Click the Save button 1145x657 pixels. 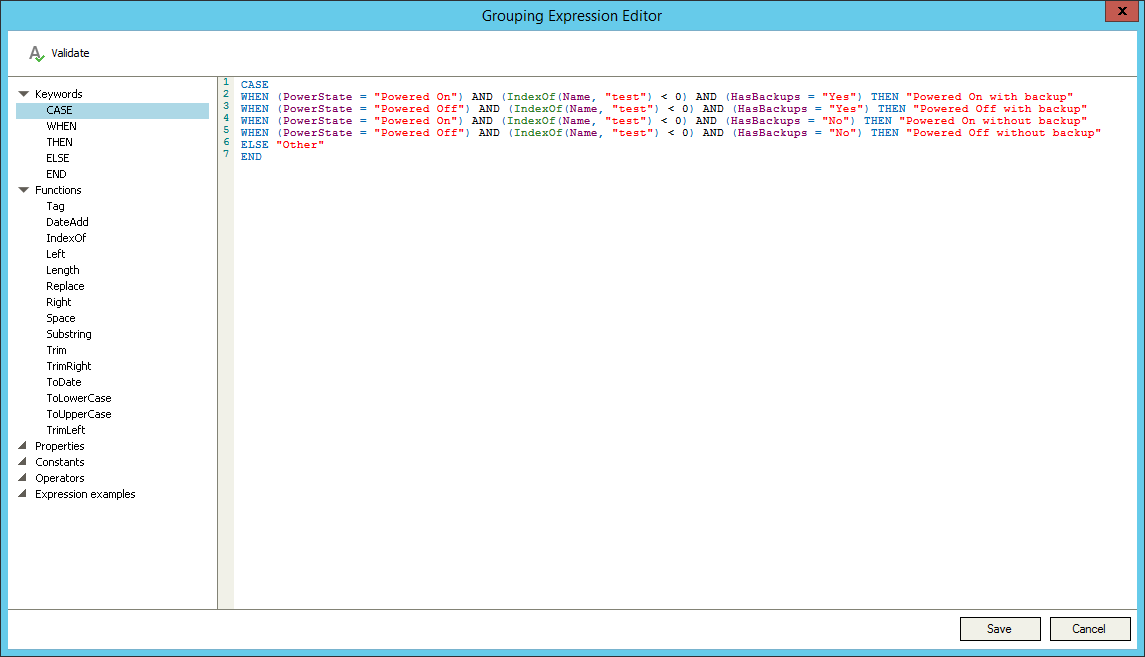(1000, 628)
